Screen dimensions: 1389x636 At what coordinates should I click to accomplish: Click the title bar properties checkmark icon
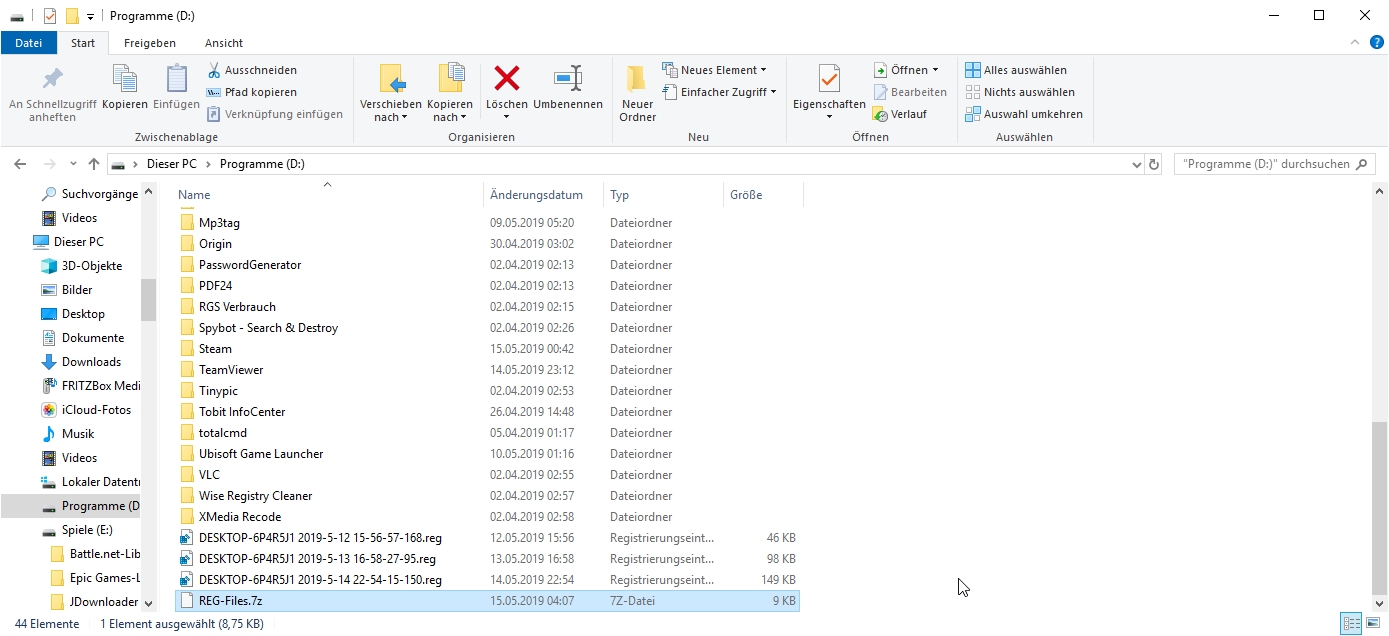click(50, 16)
